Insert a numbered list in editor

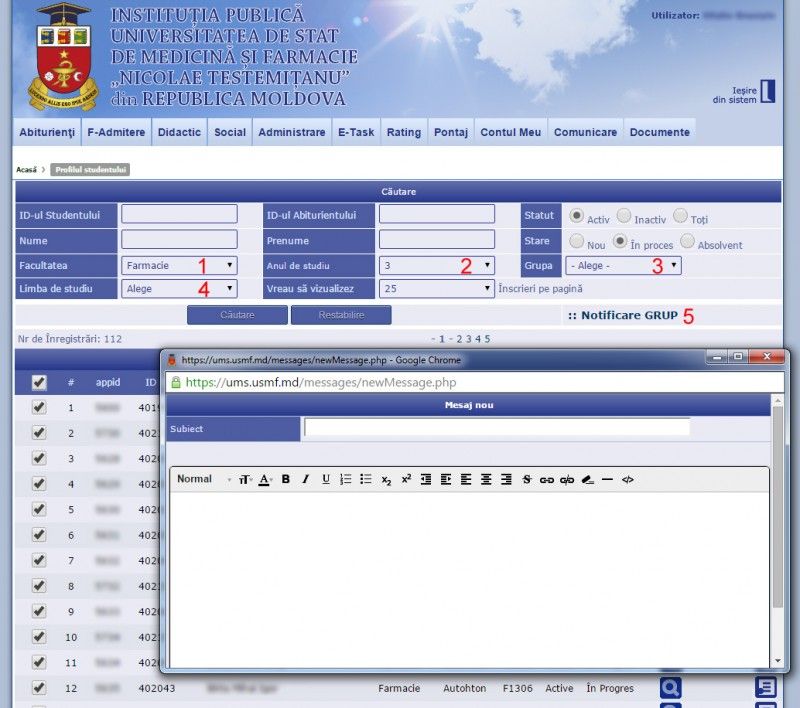pos(346,480)
